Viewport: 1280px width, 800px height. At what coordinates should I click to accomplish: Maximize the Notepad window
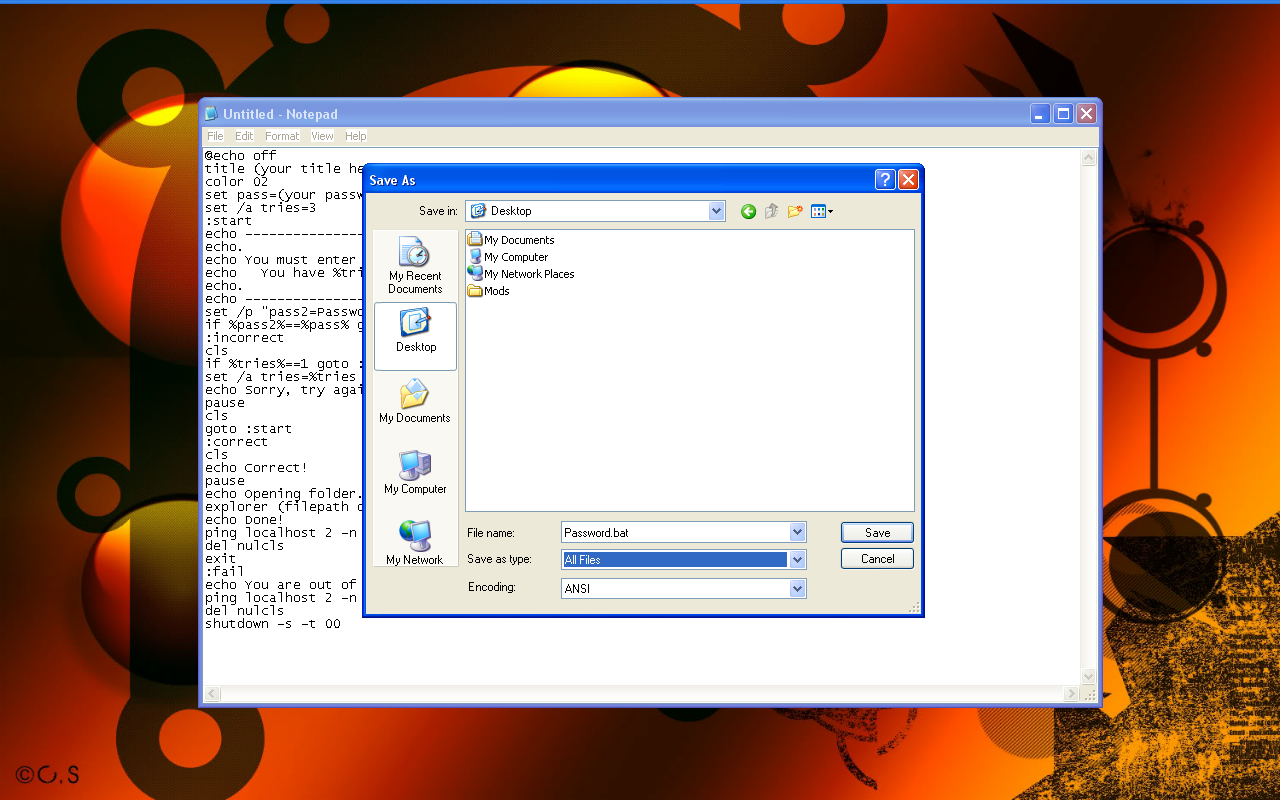pyautogui.click(x=1063, y=114)
